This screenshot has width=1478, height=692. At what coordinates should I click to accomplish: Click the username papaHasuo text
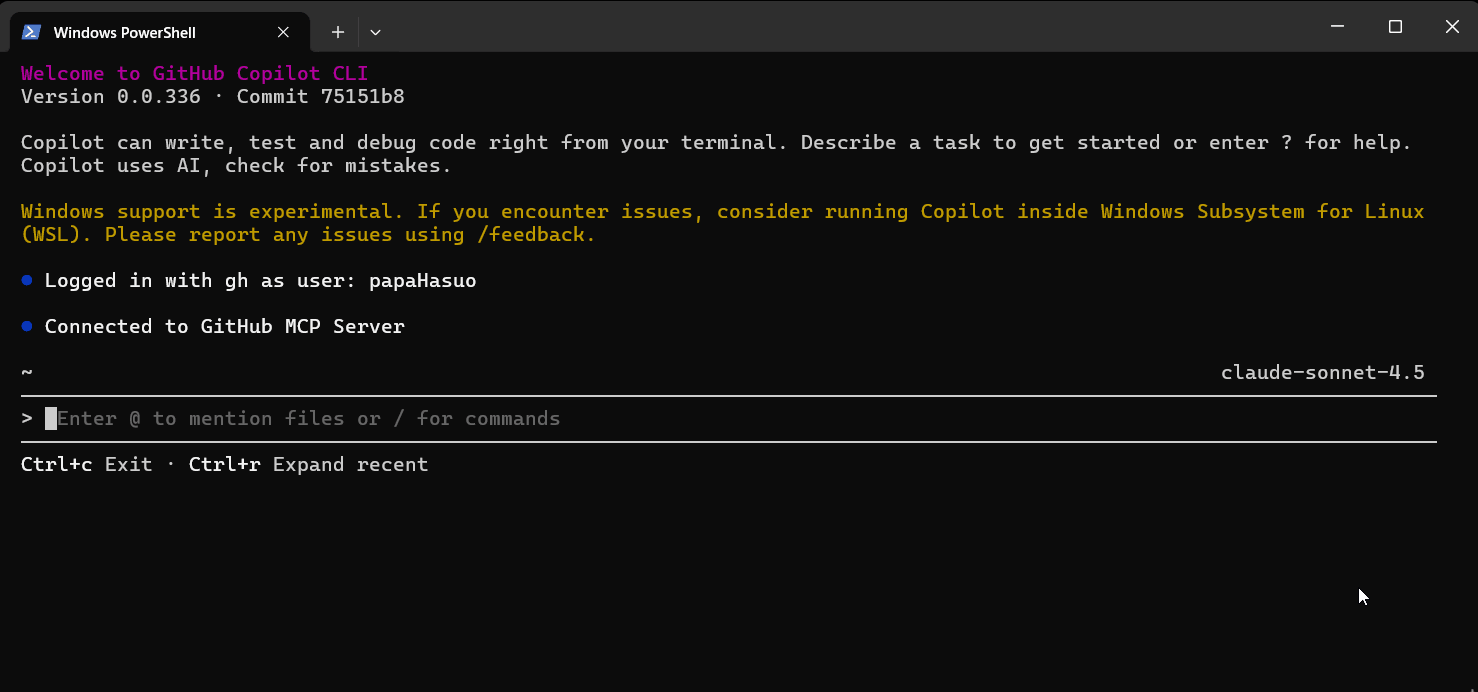[x=423, y=281]
